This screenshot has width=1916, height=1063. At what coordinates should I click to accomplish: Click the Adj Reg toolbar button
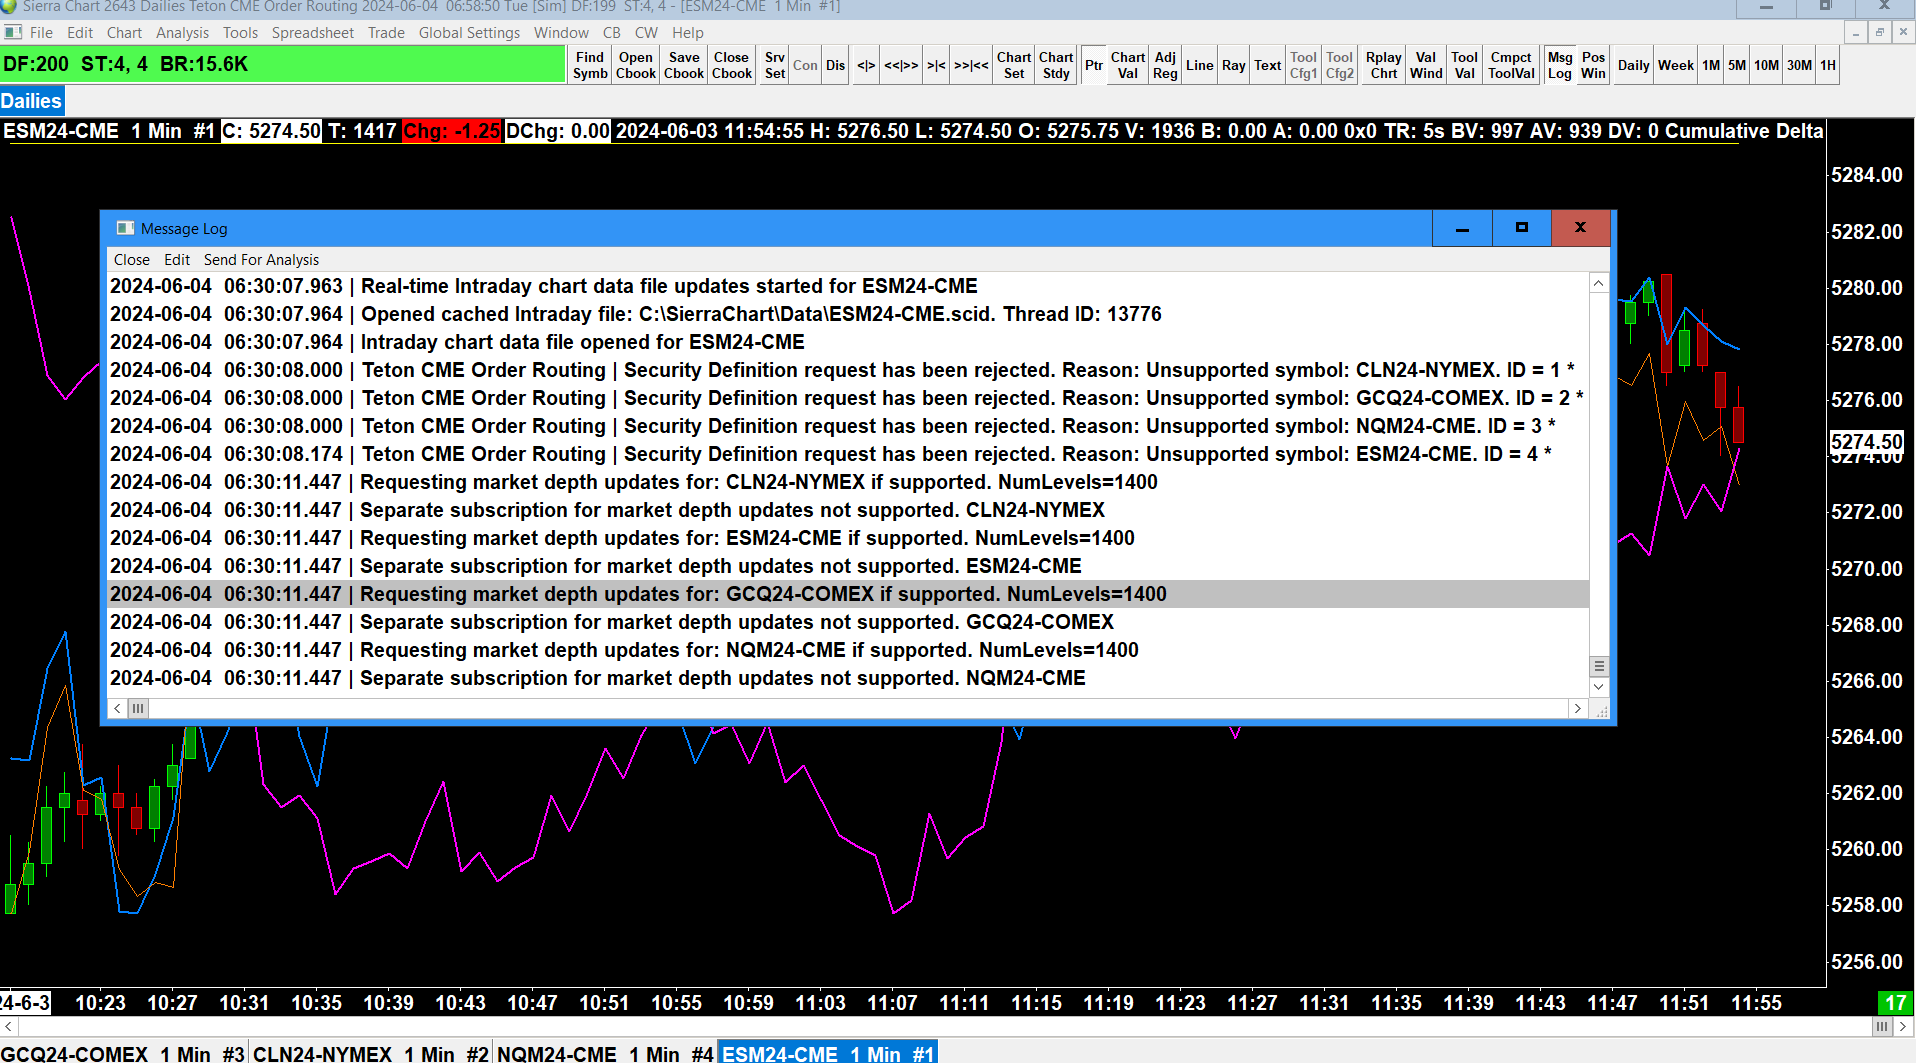[x=1165, y=65]
